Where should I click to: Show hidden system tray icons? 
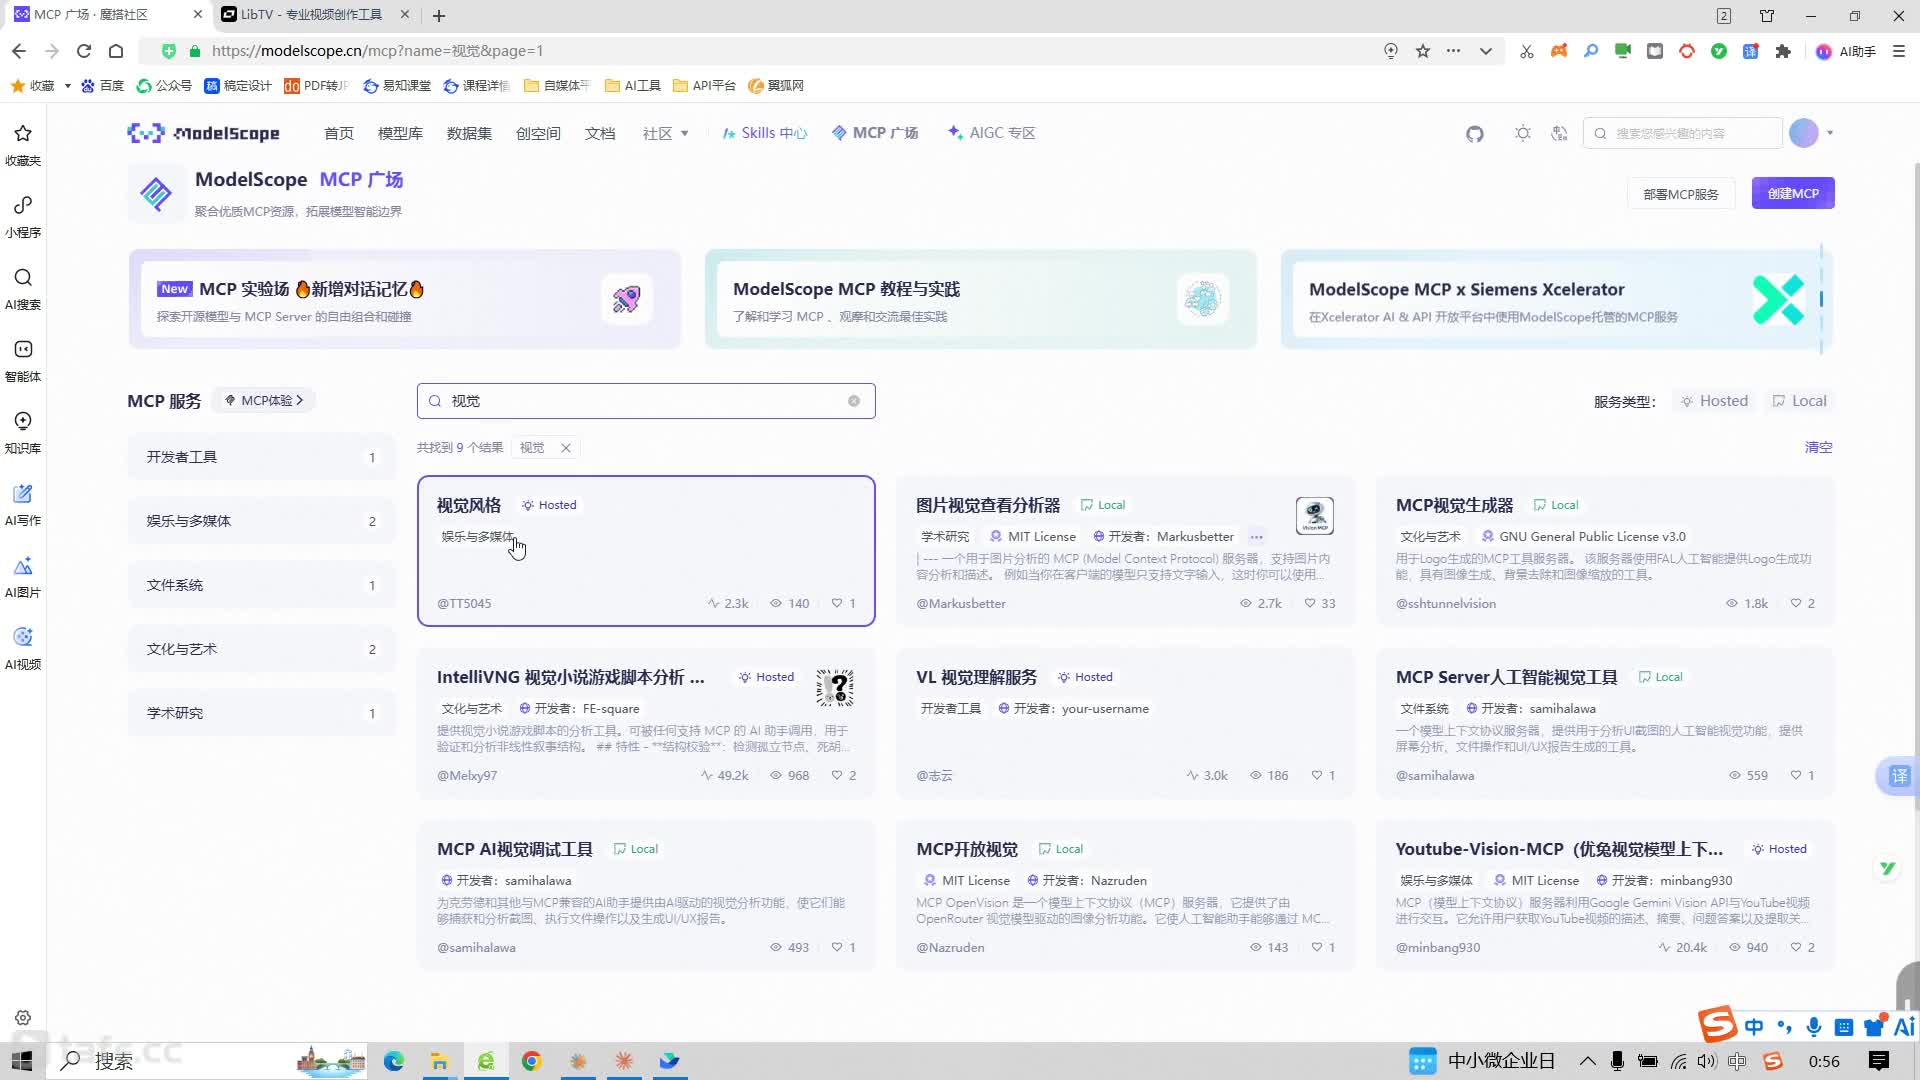[1587, 1061]
